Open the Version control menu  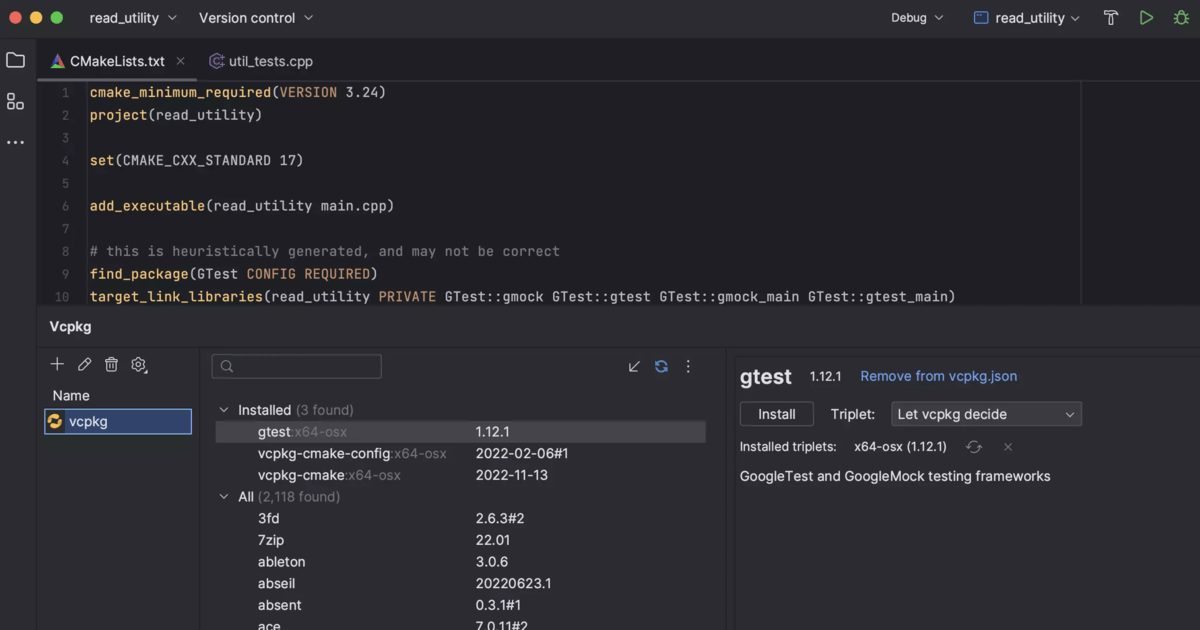pyautogui.click(x=255, y=17)
